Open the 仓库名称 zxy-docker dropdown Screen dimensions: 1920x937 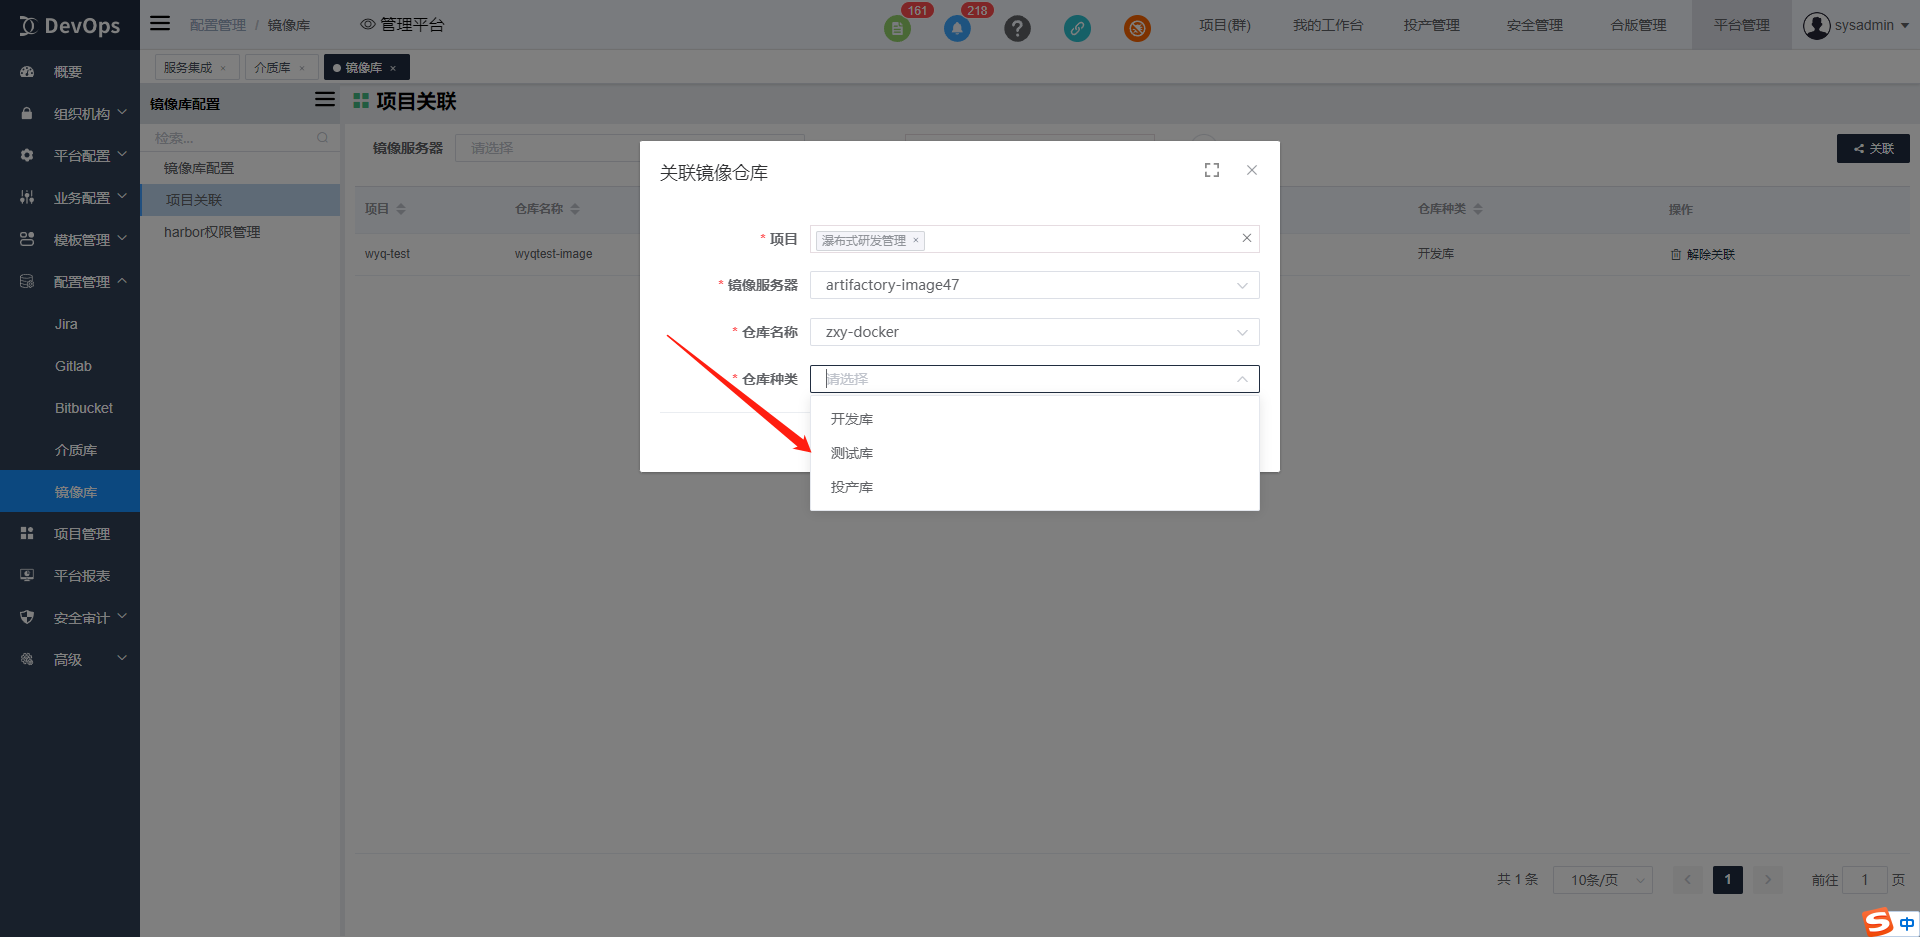tap(1034, 332)
